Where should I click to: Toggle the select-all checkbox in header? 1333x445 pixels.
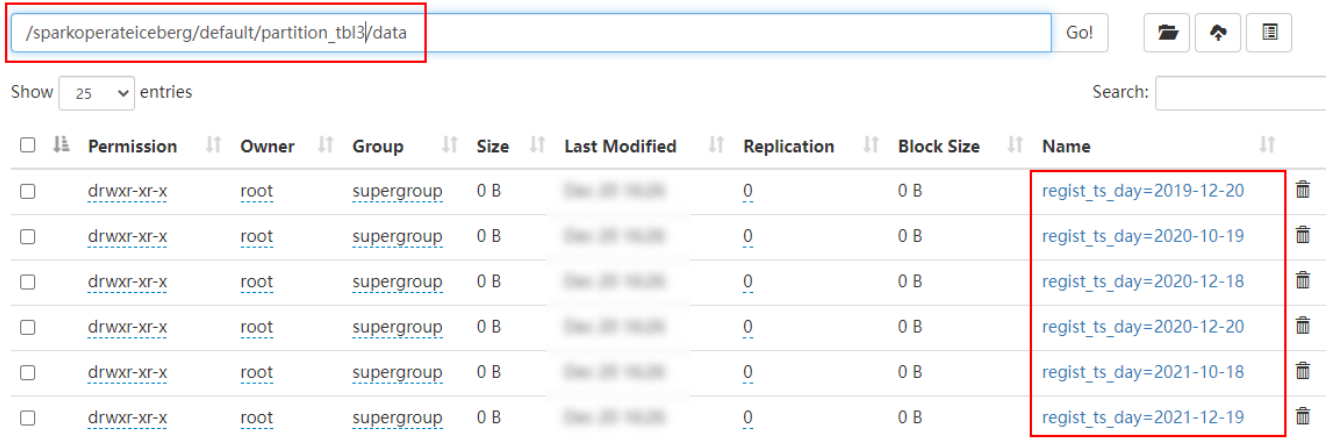pyautogui.click(x=28, y=146)
